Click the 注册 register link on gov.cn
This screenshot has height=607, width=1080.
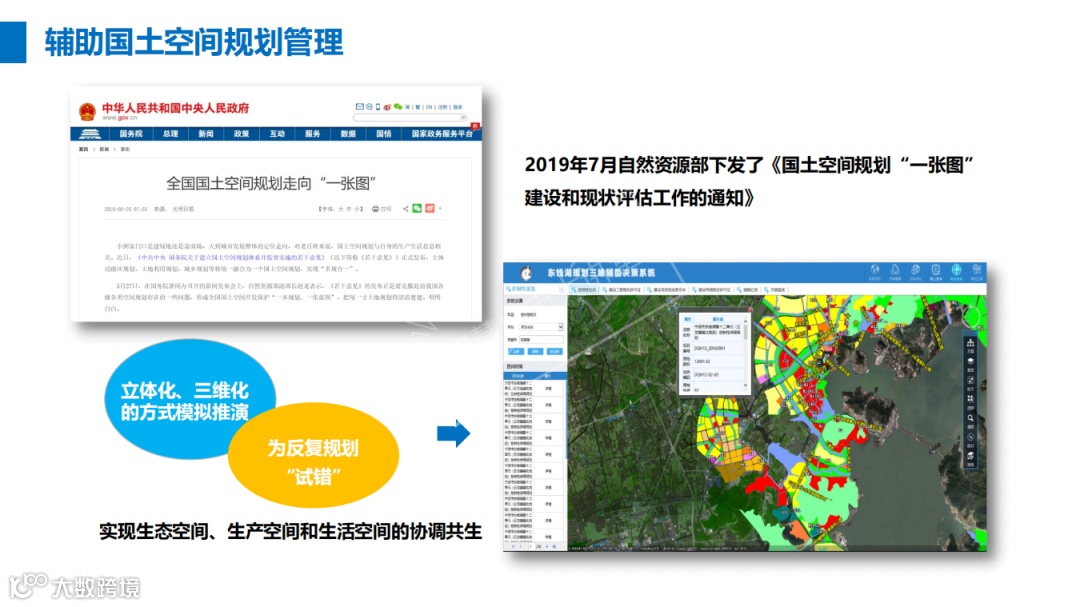pyautogui.click(x=442, y=107)
